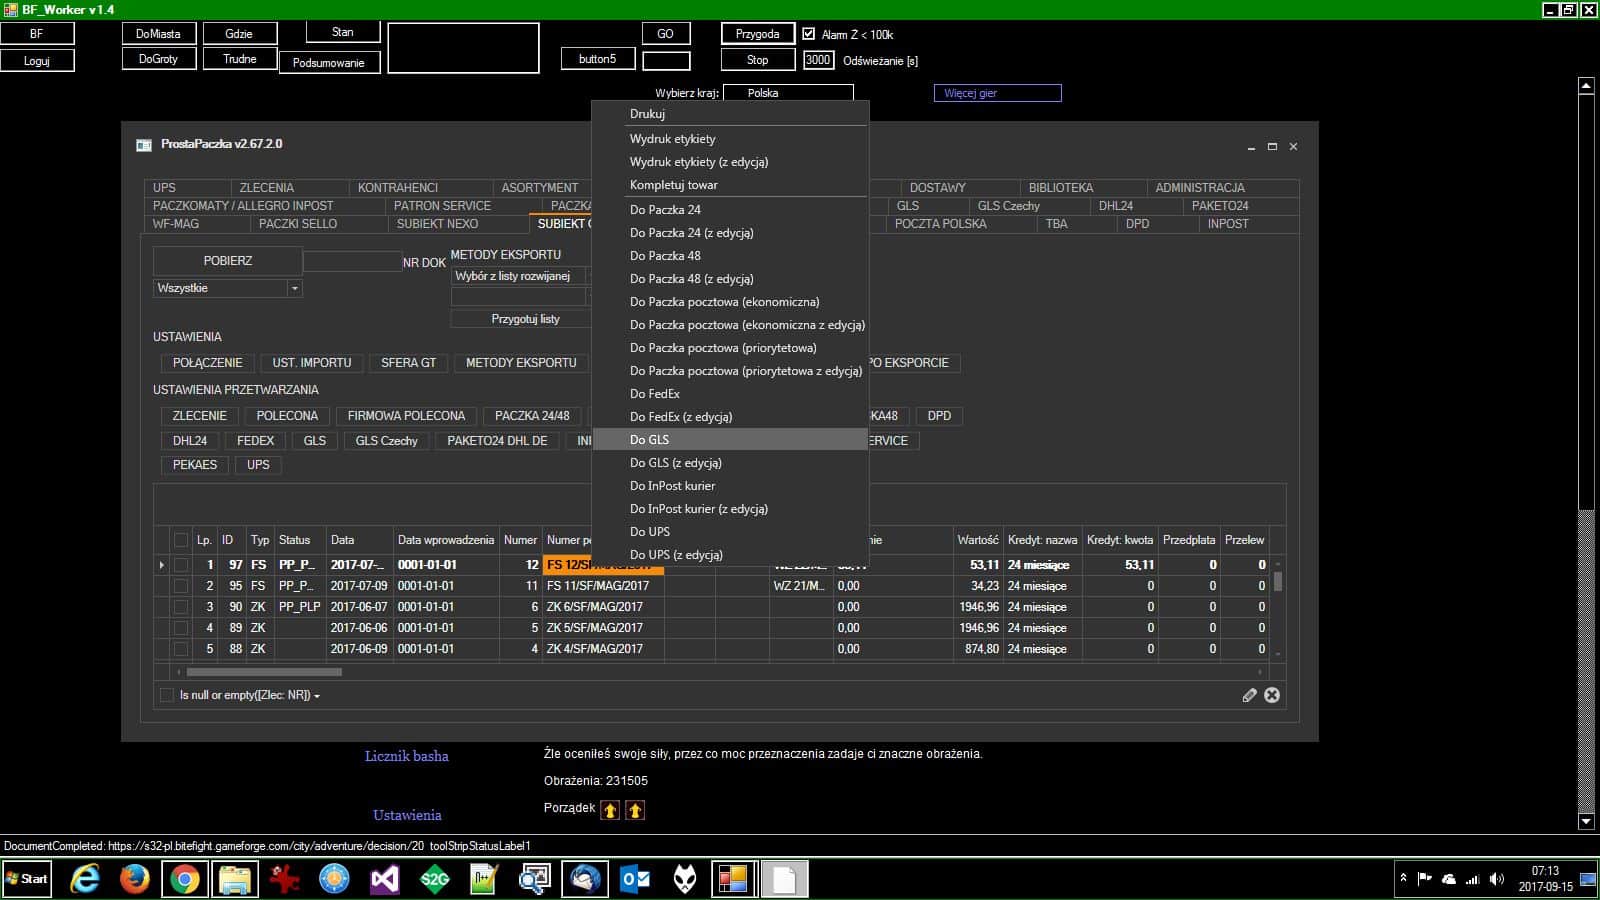Show hidden system tray icons
The image size is (1600, 900).
coord(1403,878)
